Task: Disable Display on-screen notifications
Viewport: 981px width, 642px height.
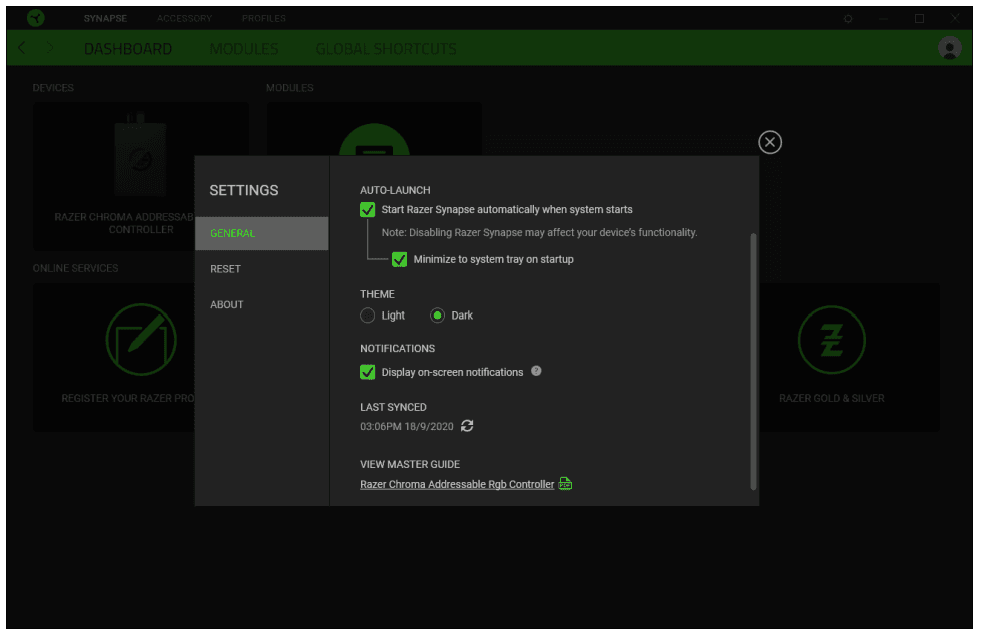Action: click(x=368, y=371)
